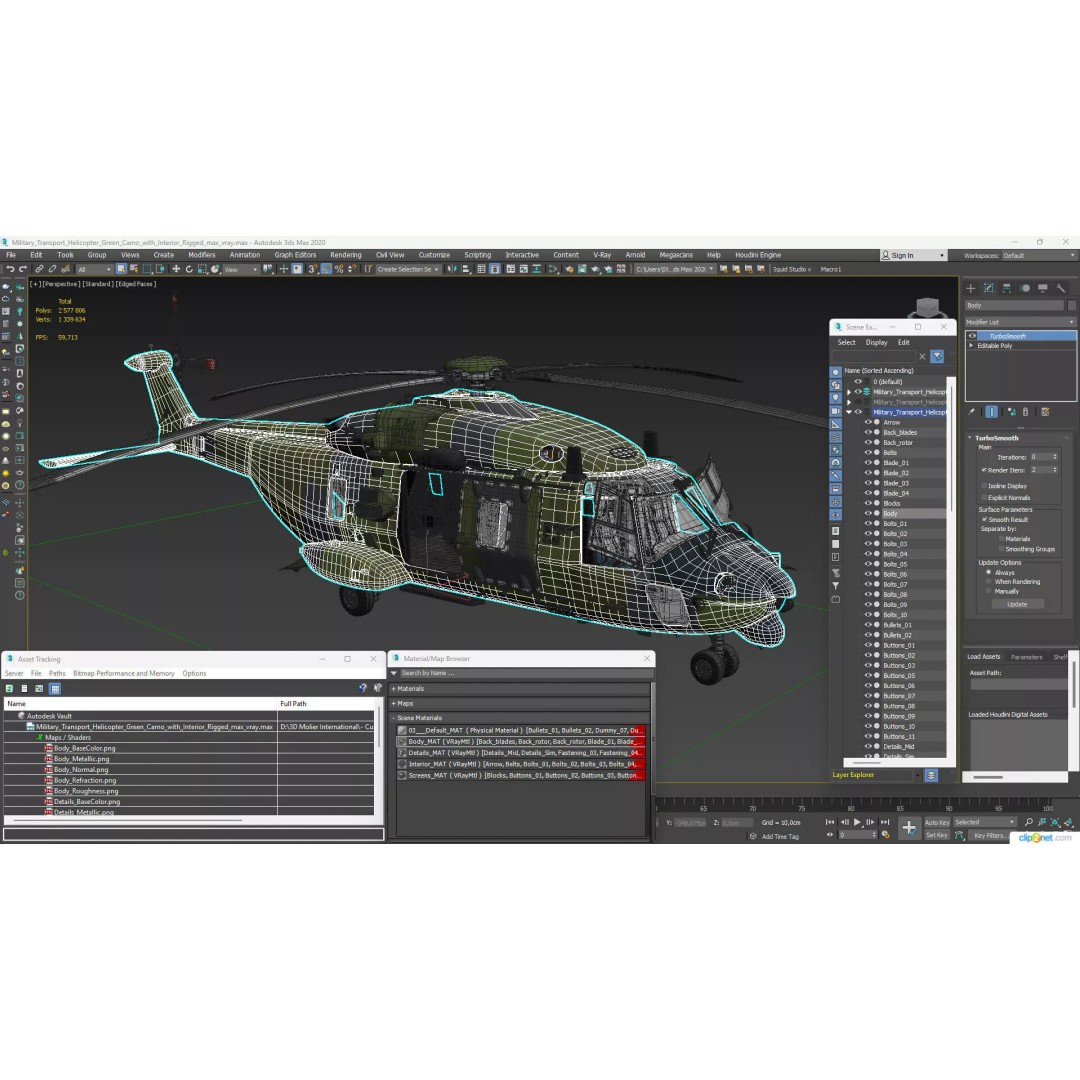
Task: Click the ViewCube in the viewport
Action: pos(927,307)
